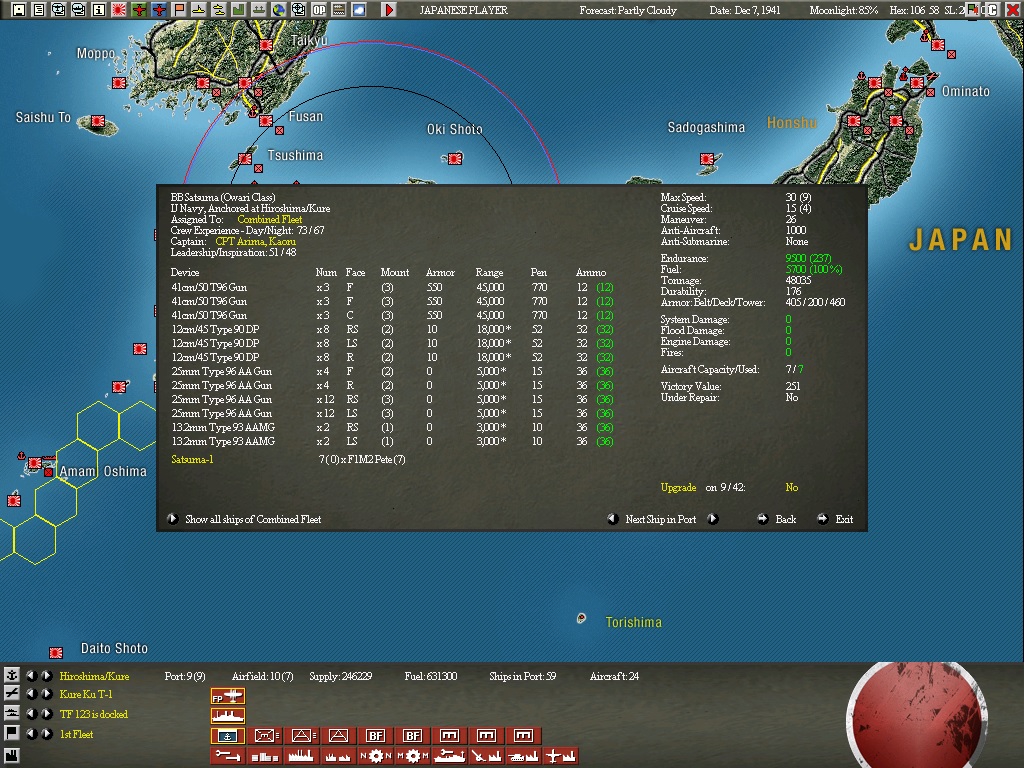
Task: Open the Combined Fleet assignment link
Action: (x=270, y=219)
